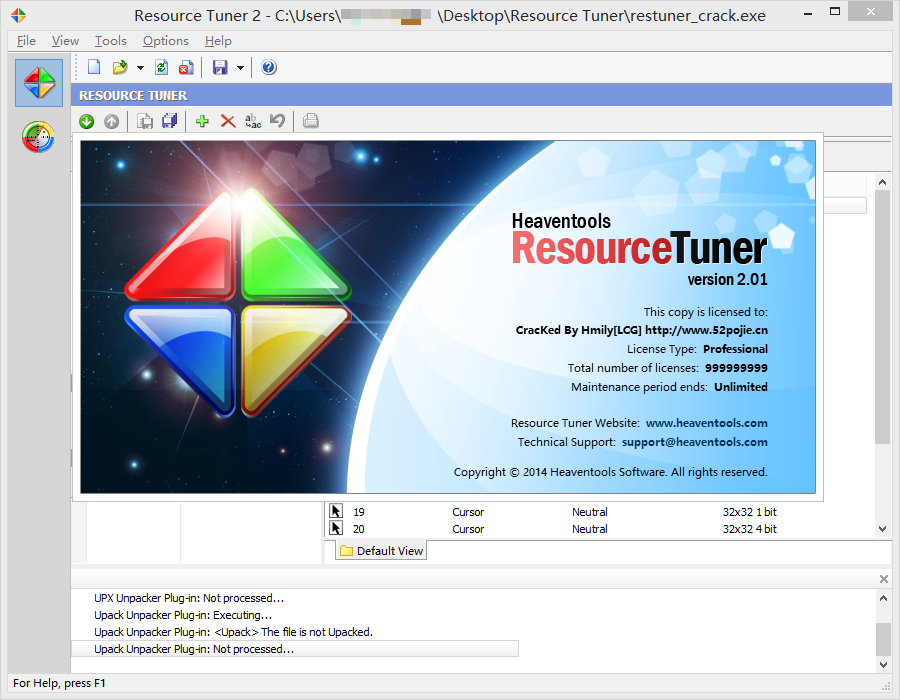Switch to the Default View tab
The image size is (900, 700).
[381, 551]
